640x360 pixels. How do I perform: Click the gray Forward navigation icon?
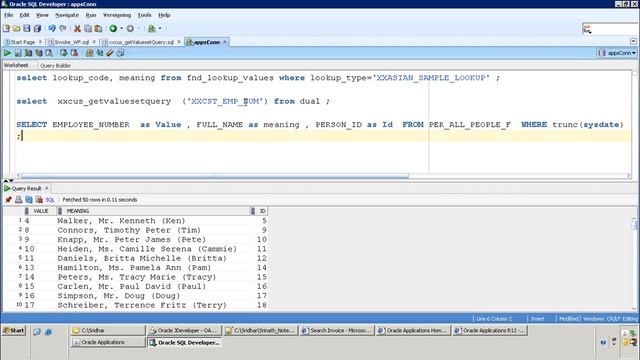pos(130,29)
